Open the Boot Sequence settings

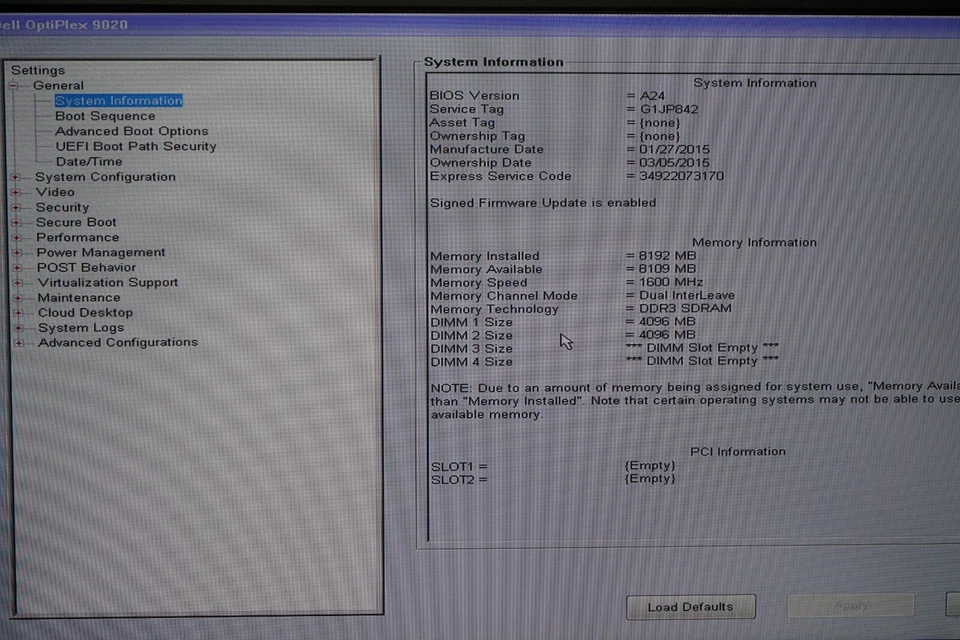[x=104, y=115]
